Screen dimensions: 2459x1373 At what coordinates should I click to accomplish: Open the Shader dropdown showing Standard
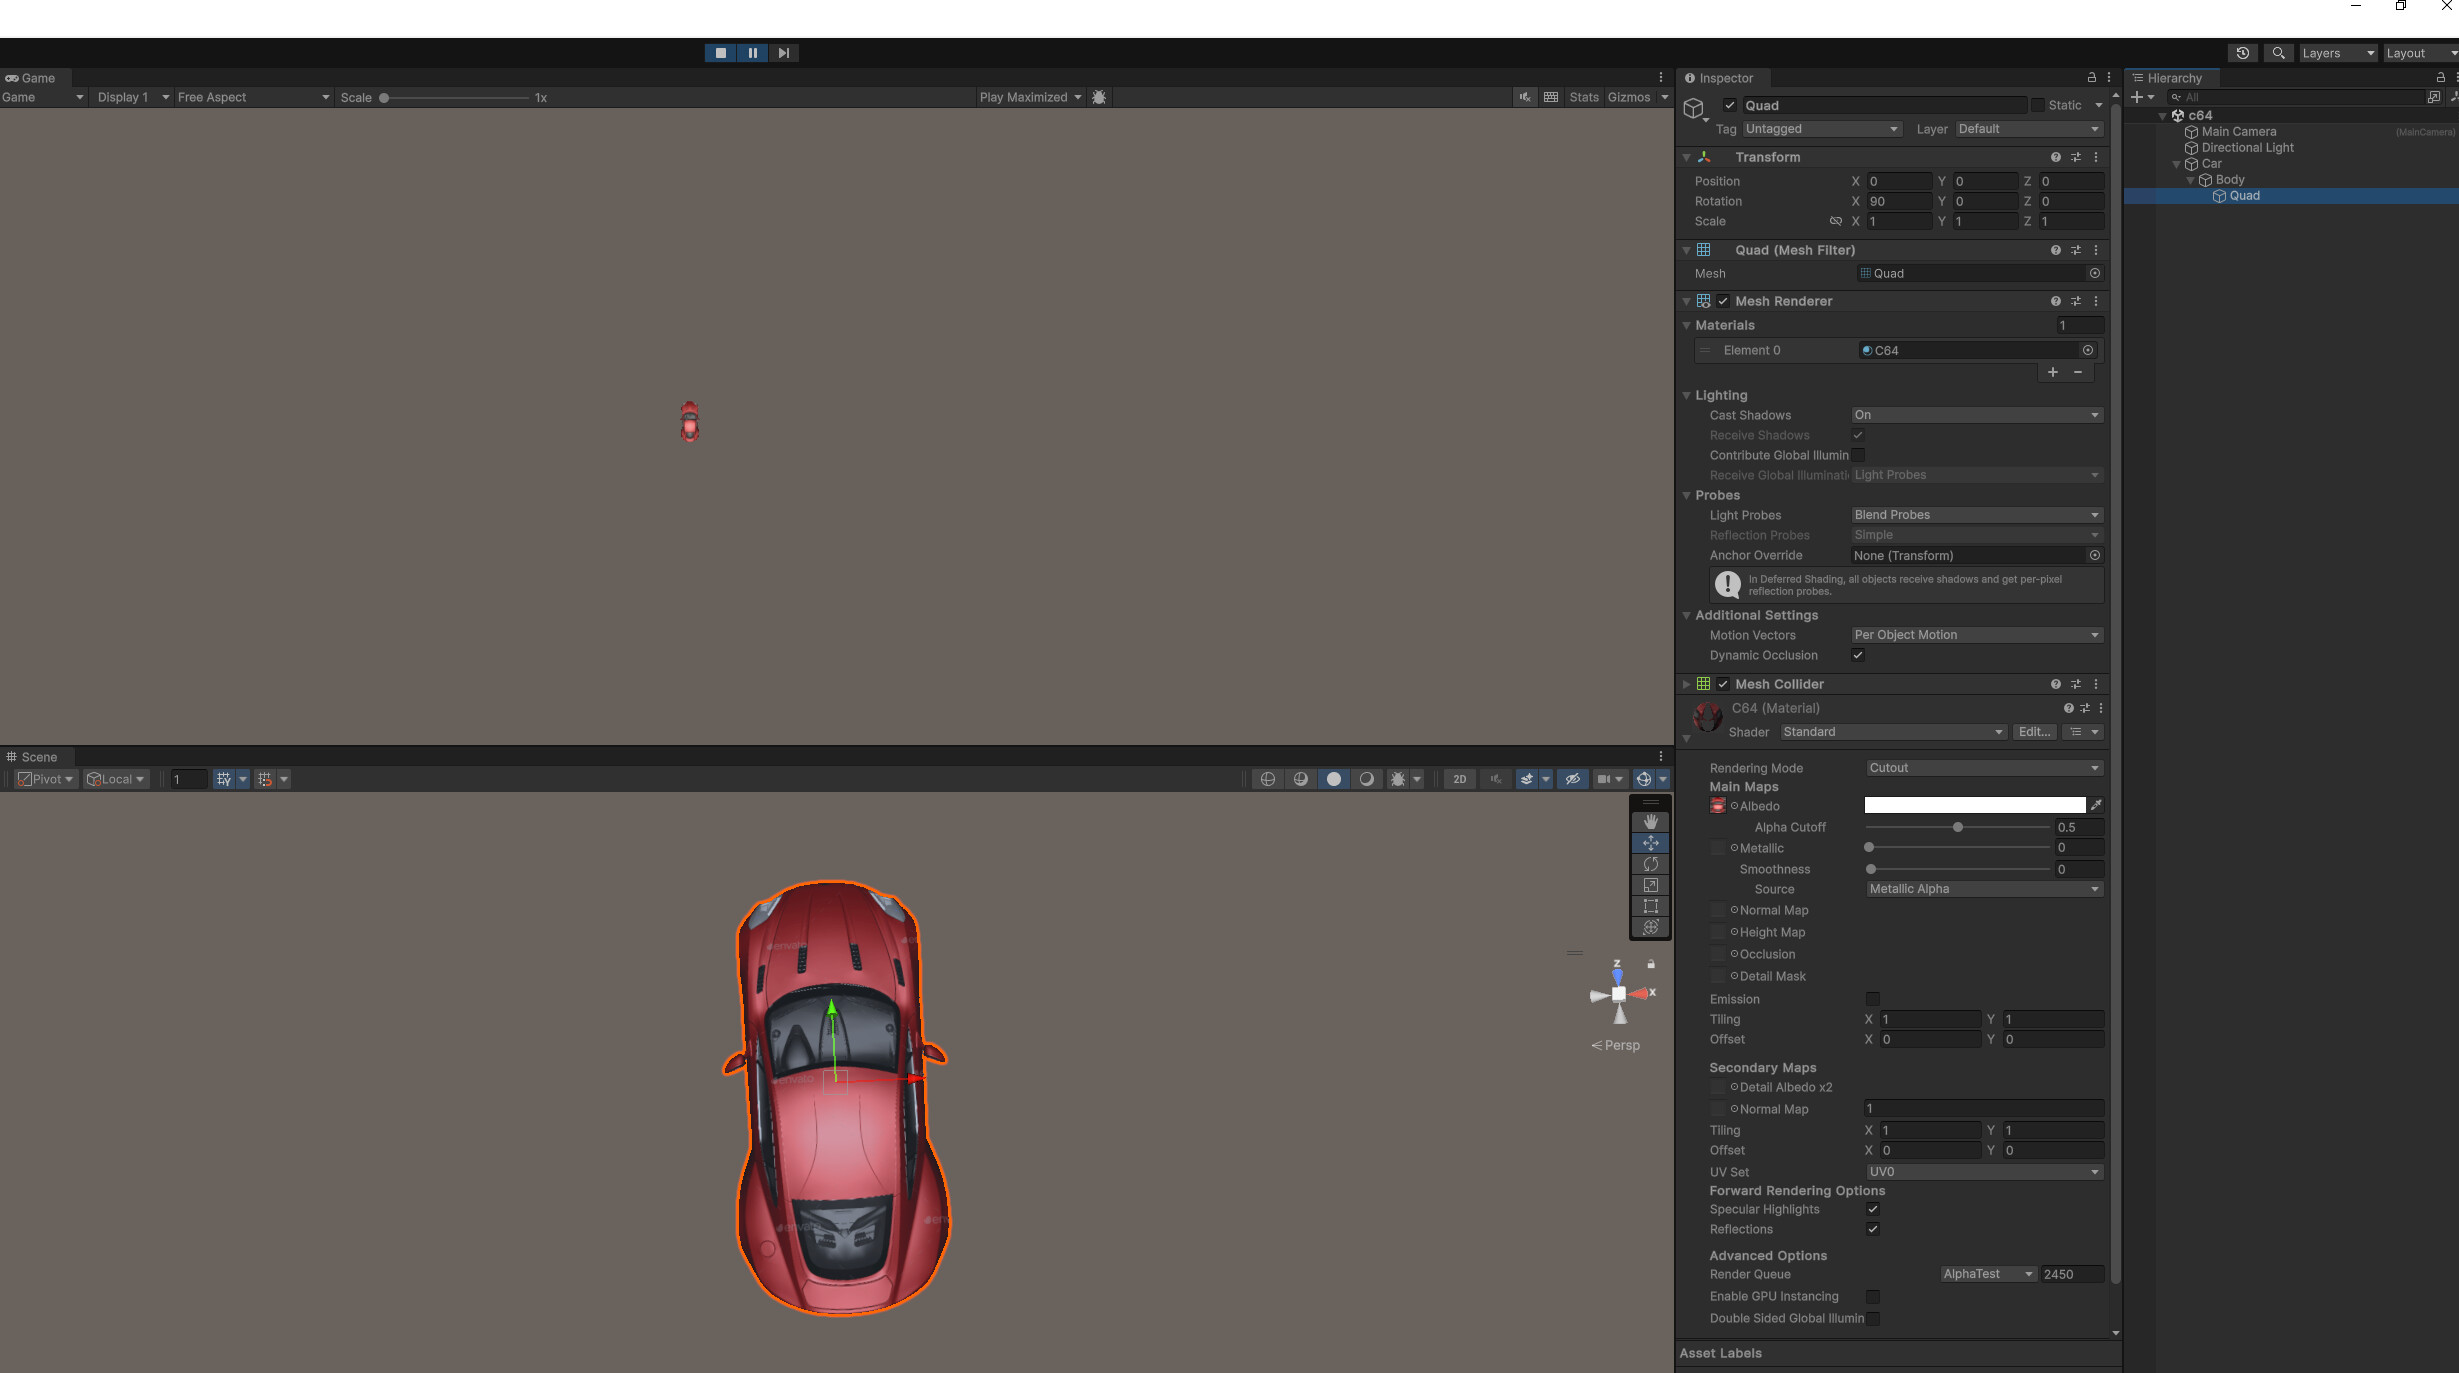pos(1890,731)
